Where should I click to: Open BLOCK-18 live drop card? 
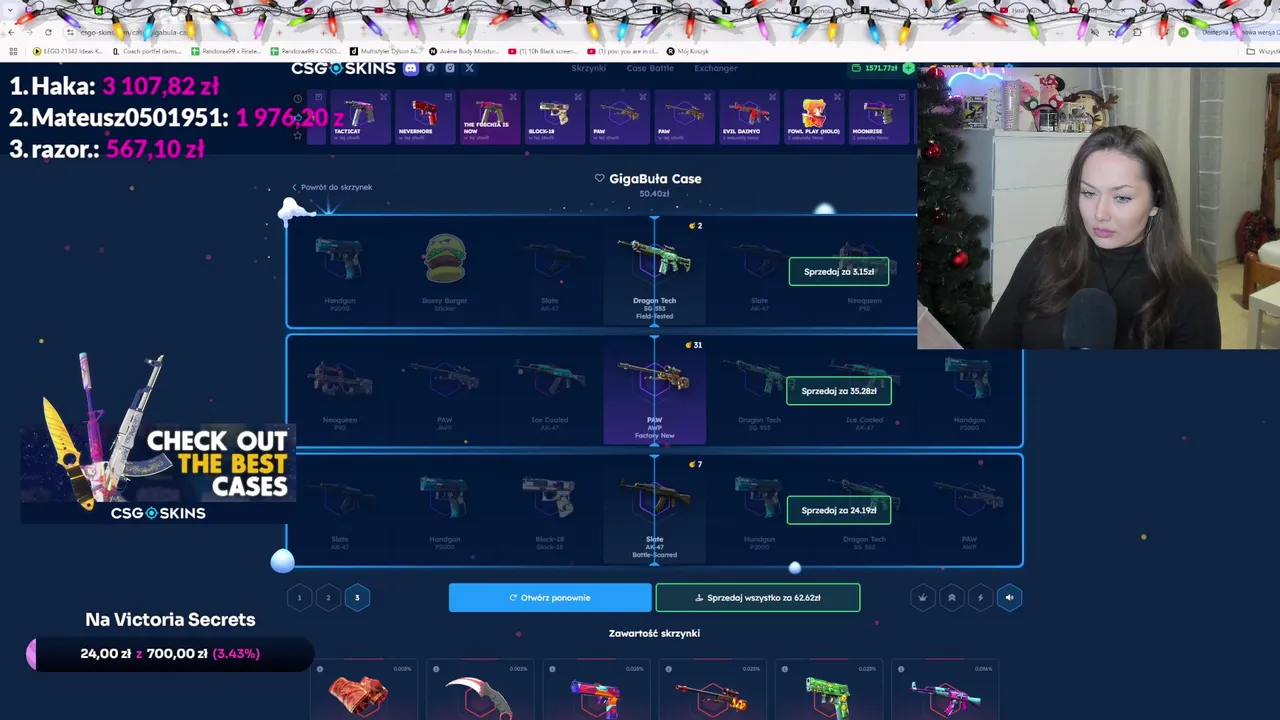tap(555, 117)
